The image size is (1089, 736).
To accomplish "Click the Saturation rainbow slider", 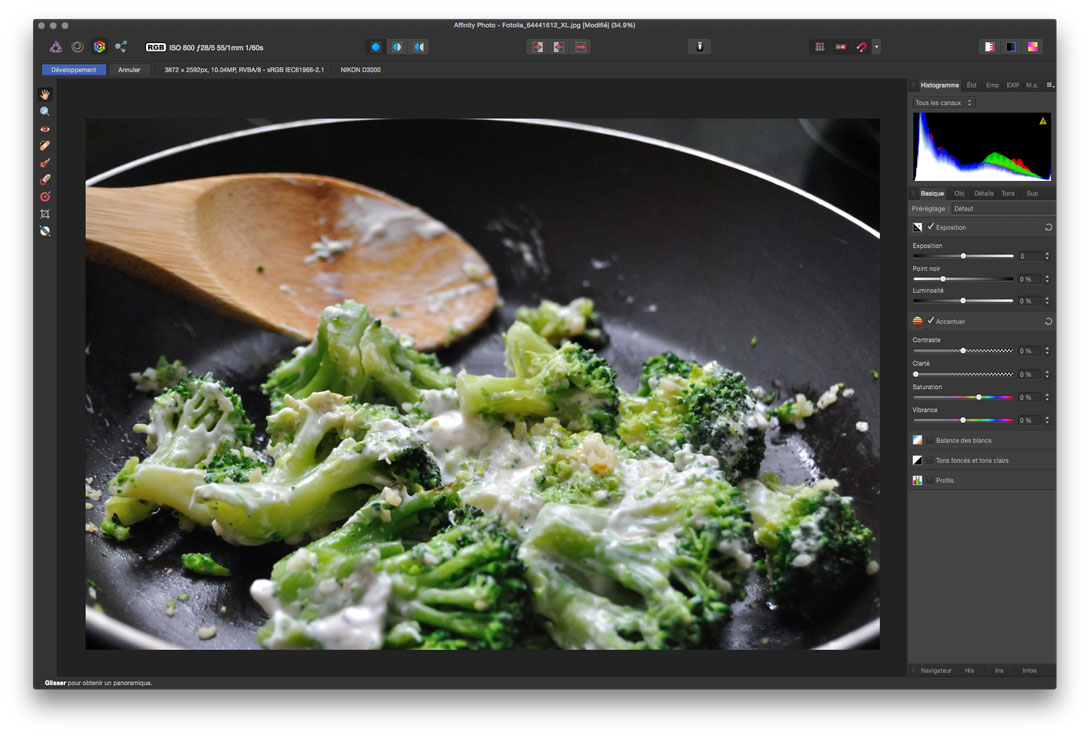I will (x=963, y=397).
